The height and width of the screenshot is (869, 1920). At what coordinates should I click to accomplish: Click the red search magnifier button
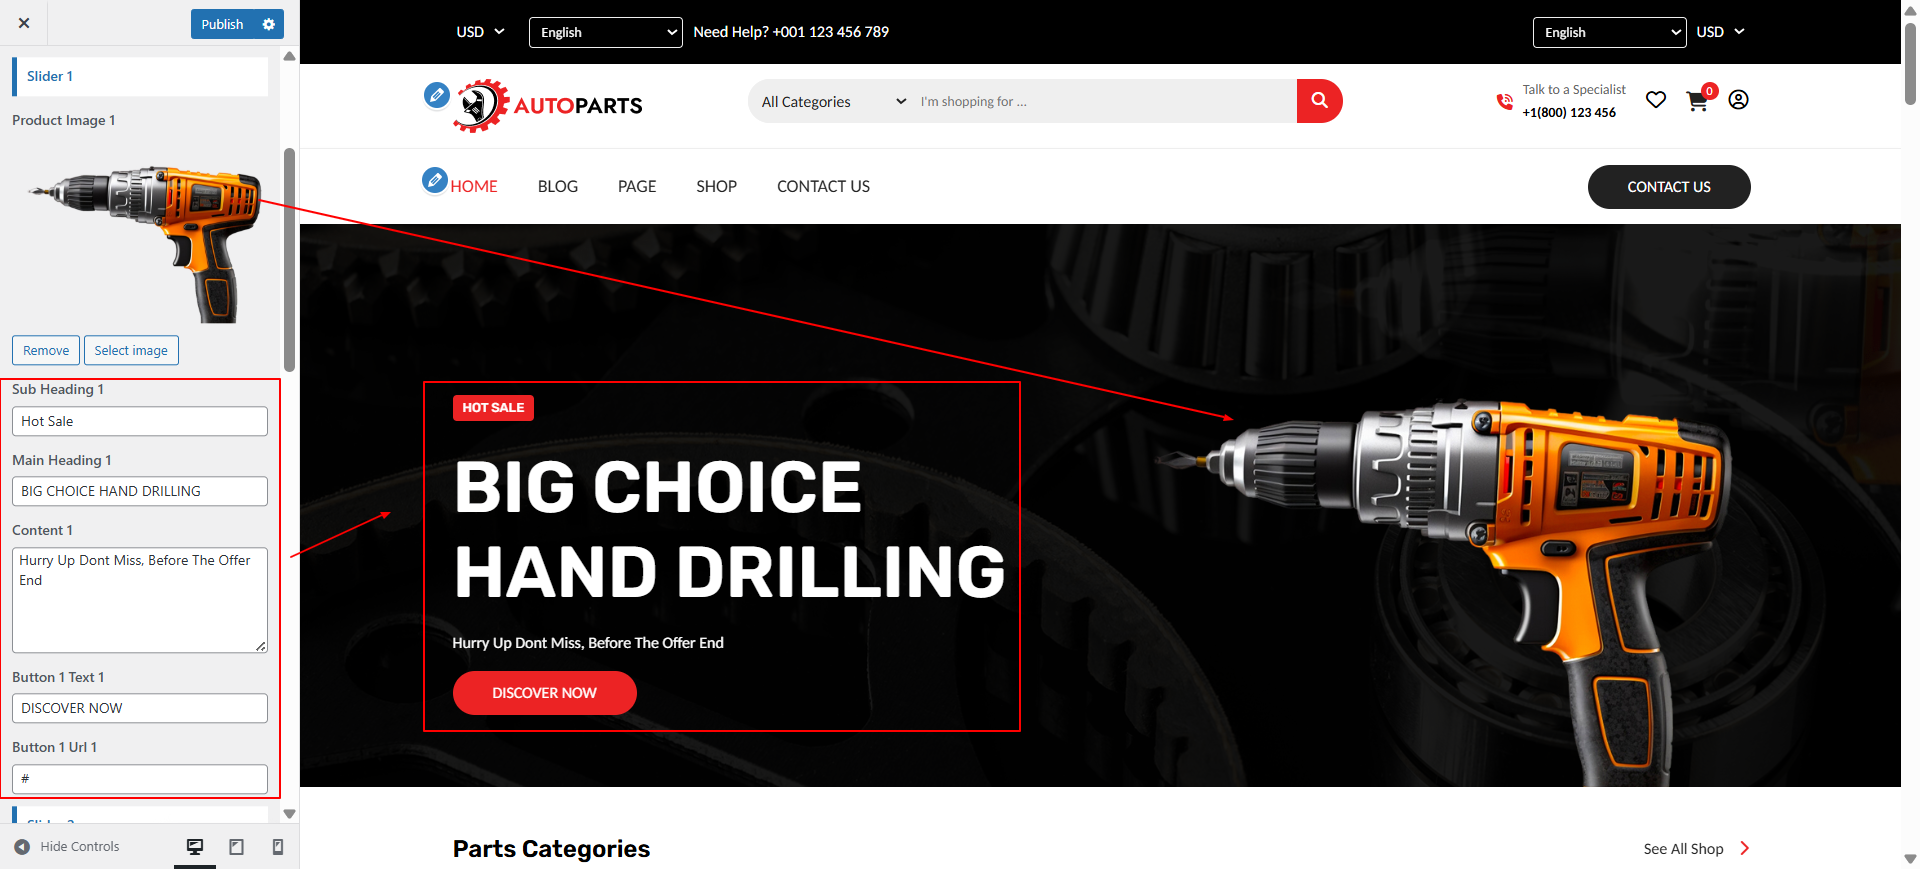click(x=1319, y=101)
